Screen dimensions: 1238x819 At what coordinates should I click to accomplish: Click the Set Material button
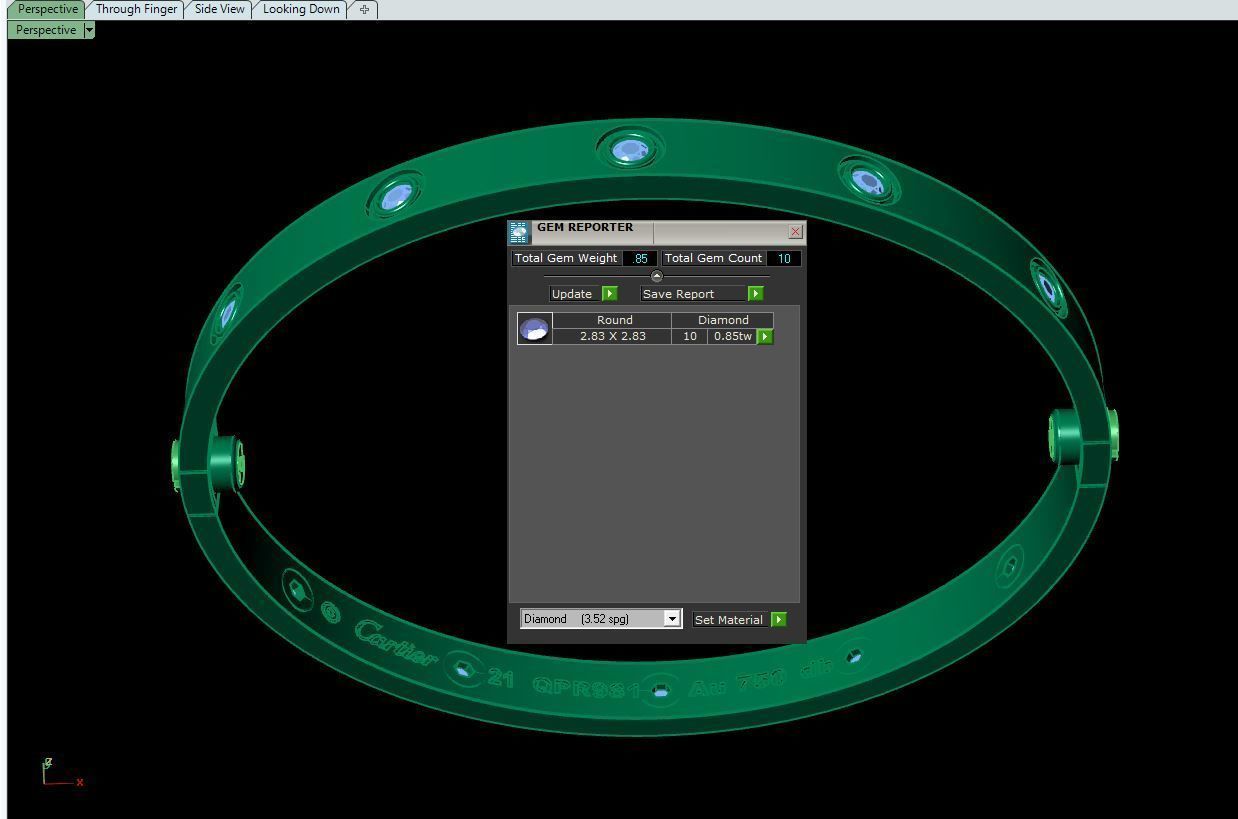[x=730, y=620]
